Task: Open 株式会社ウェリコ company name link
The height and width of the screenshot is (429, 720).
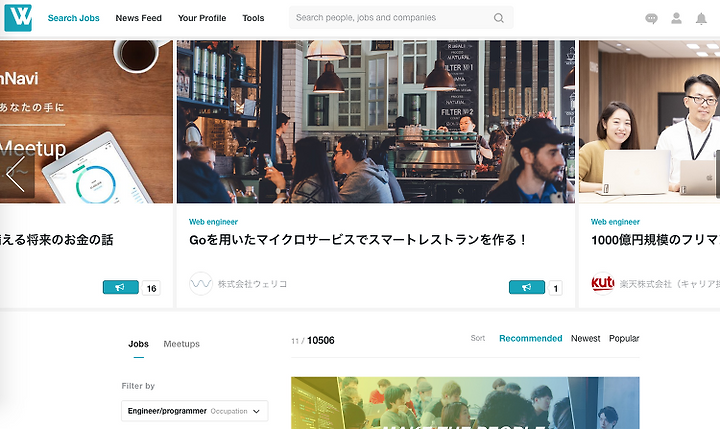Action: click(x=252, y=284)
